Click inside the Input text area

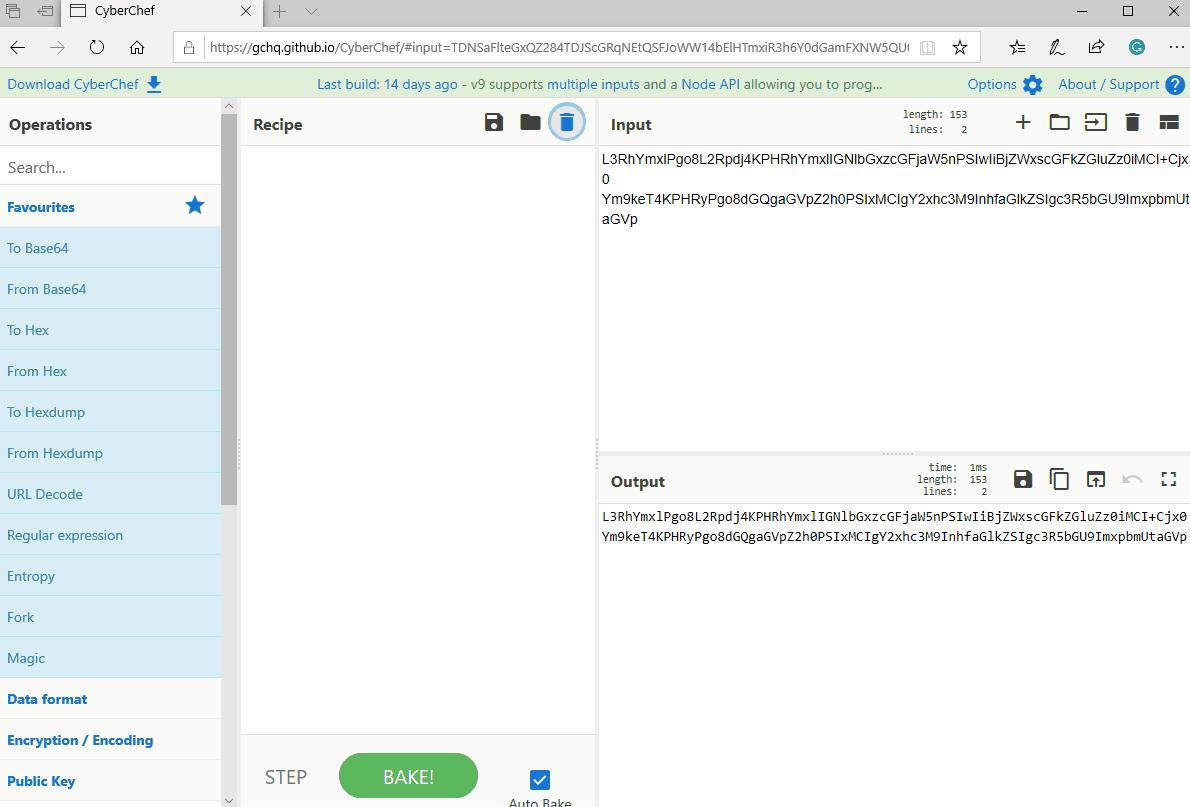(x=894, y=298)
